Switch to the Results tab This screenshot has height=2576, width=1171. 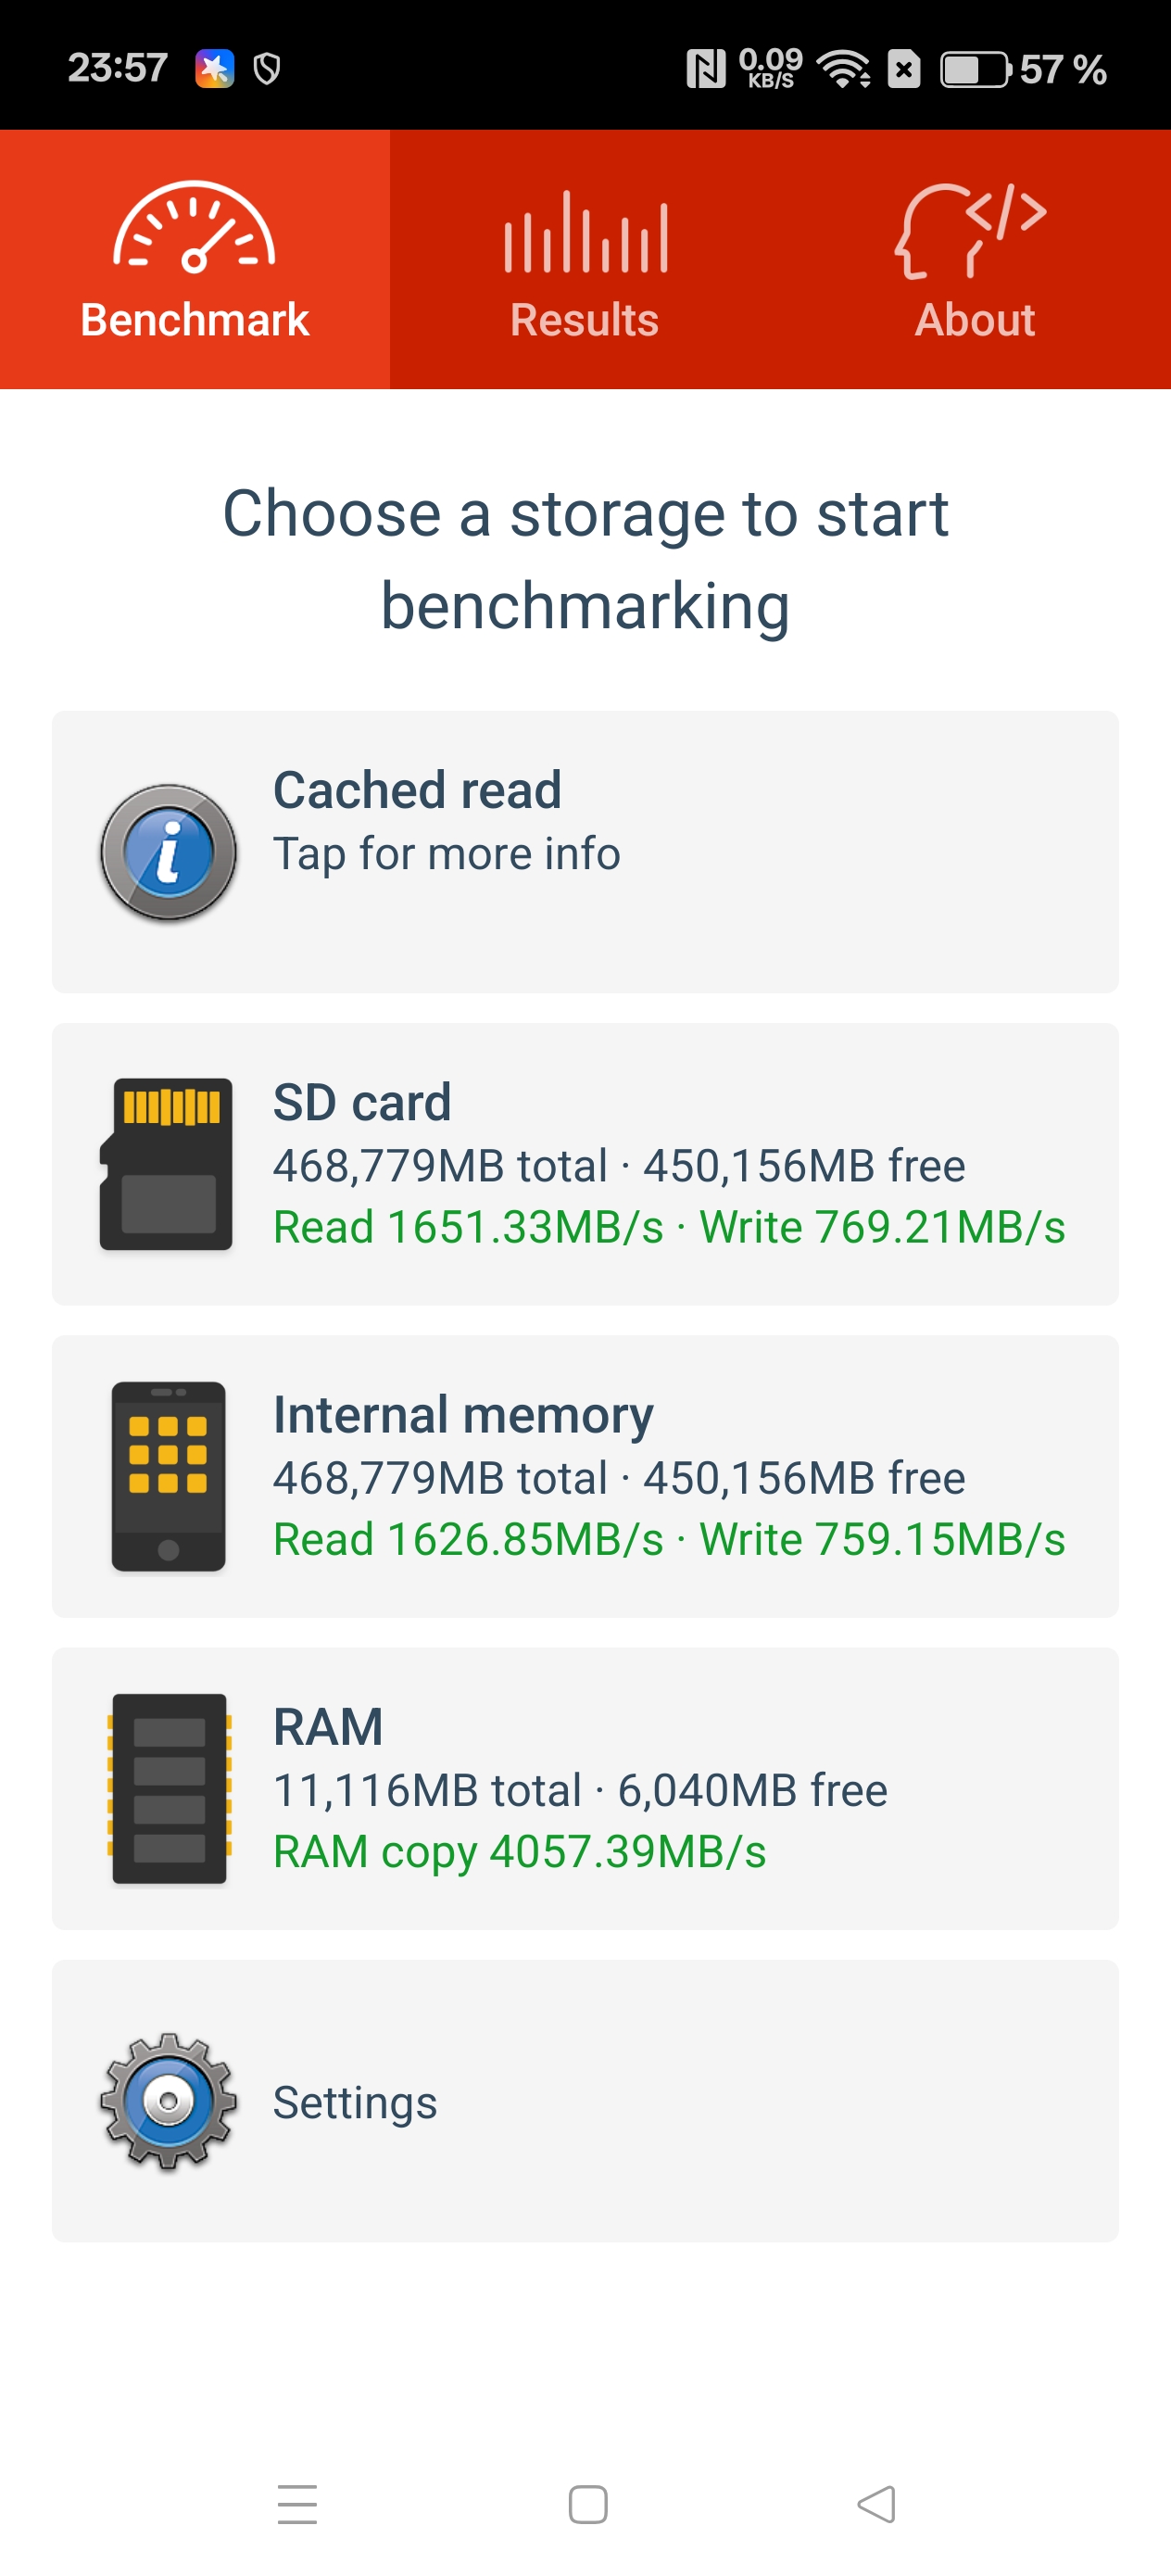[x=585, y=320]
